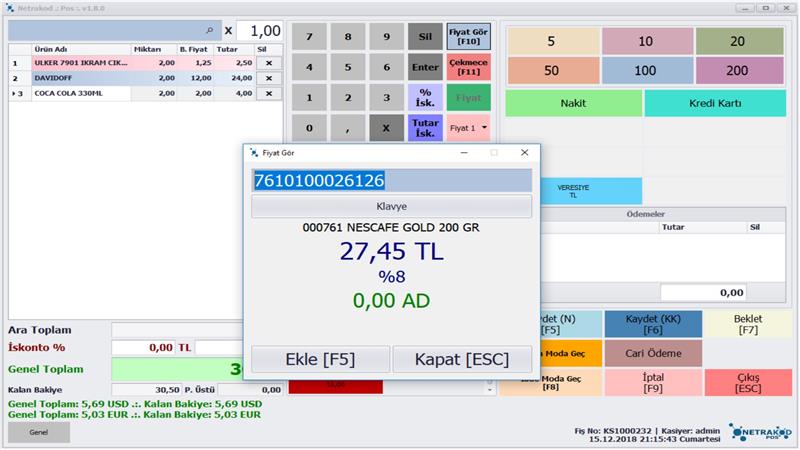Select the DAVIDOFF product row
Image resolution: width=800 pixels, height=450 pixels.
tap(132, 79)
